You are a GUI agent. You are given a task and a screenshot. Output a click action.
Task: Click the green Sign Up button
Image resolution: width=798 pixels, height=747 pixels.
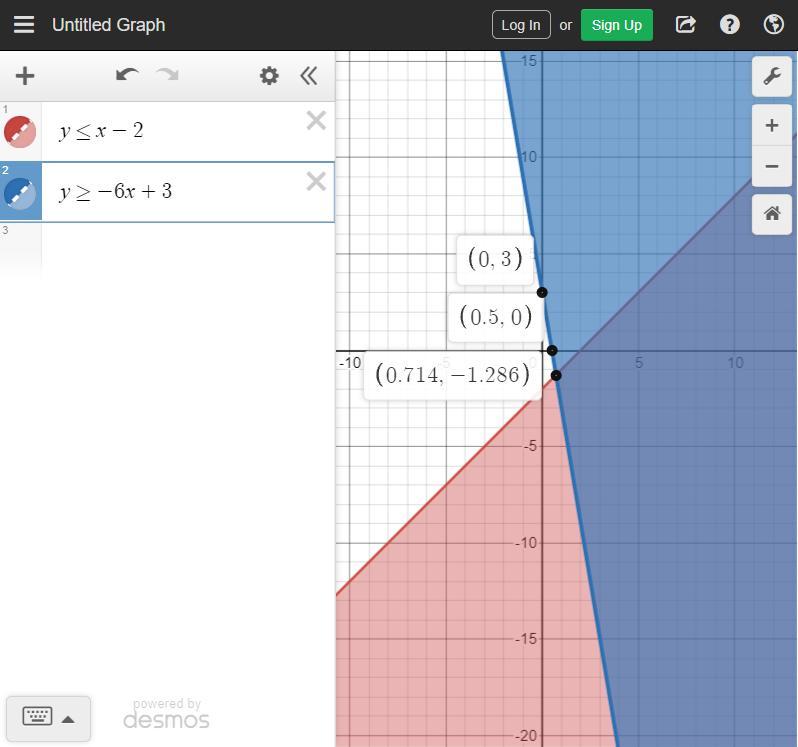click(x=616, y=25)
